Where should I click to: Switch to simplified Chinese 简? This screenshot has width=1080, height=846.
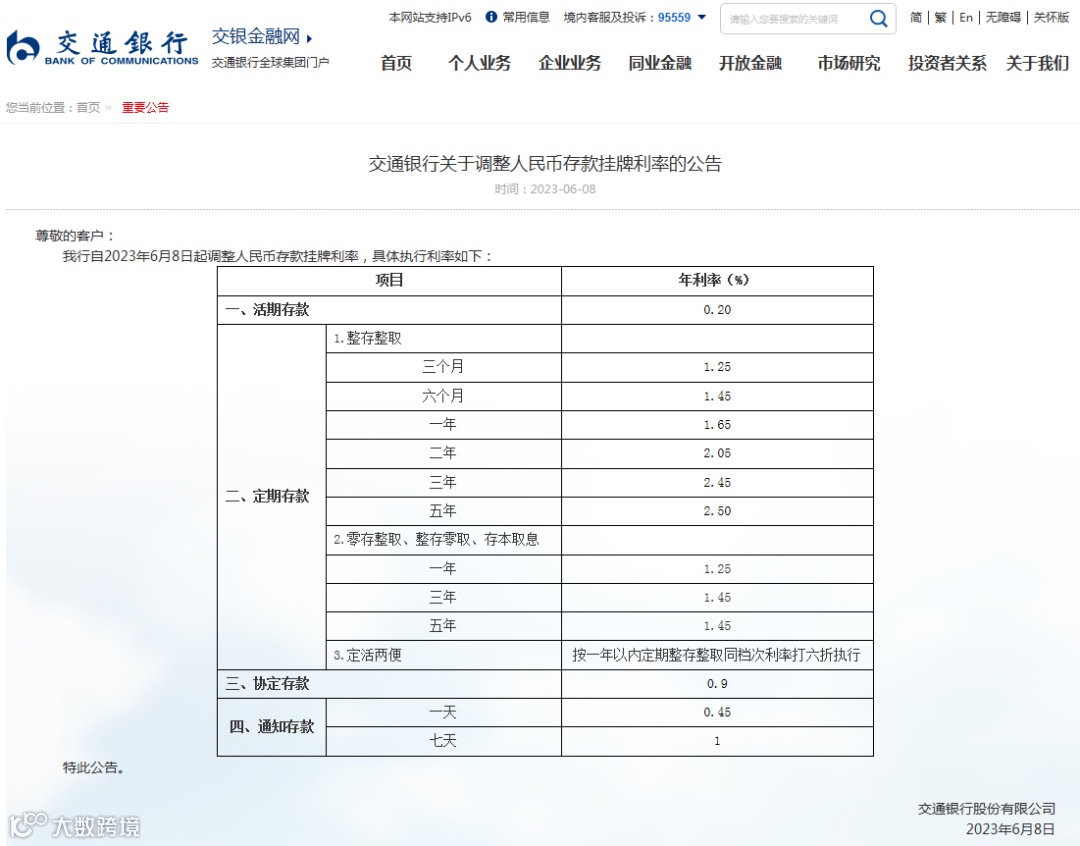coord(916,17)
